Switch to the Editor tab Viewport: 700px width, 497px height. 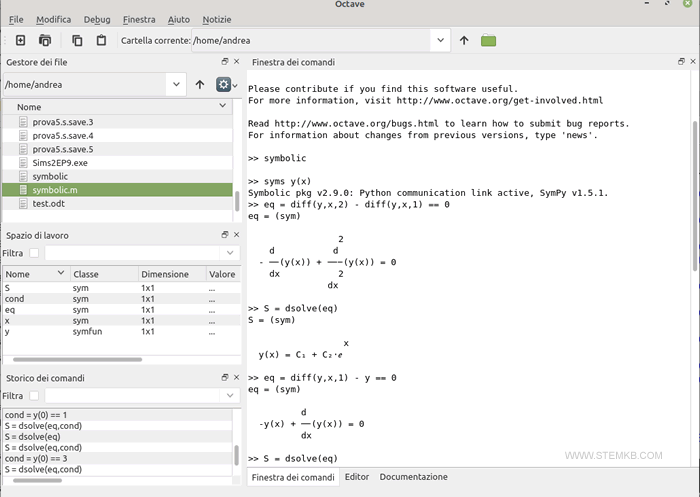pyautogui.click(x=357, y=477)
